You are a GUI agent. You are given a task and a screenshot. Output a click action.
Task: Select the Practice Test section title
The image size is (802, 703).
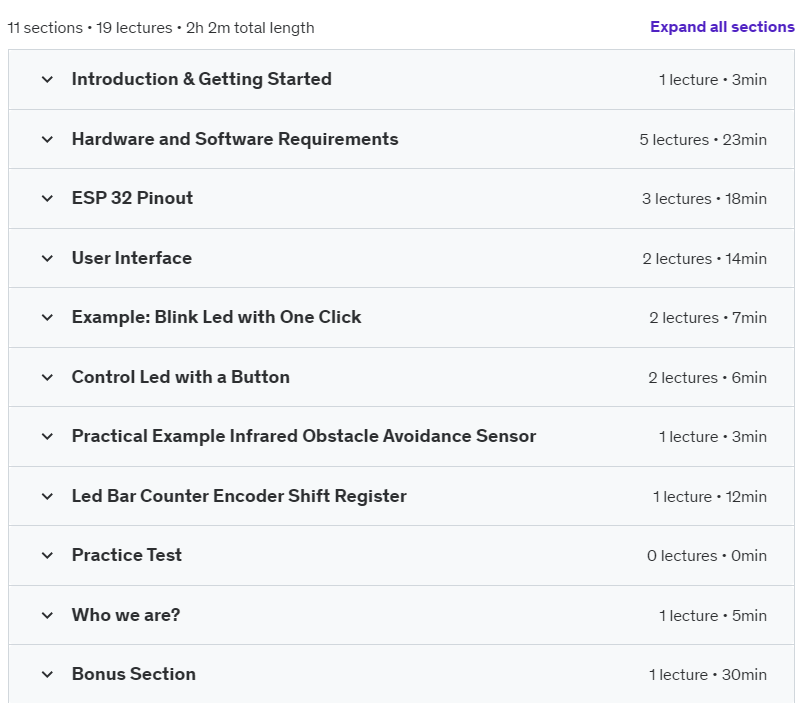tap(126, 555)
